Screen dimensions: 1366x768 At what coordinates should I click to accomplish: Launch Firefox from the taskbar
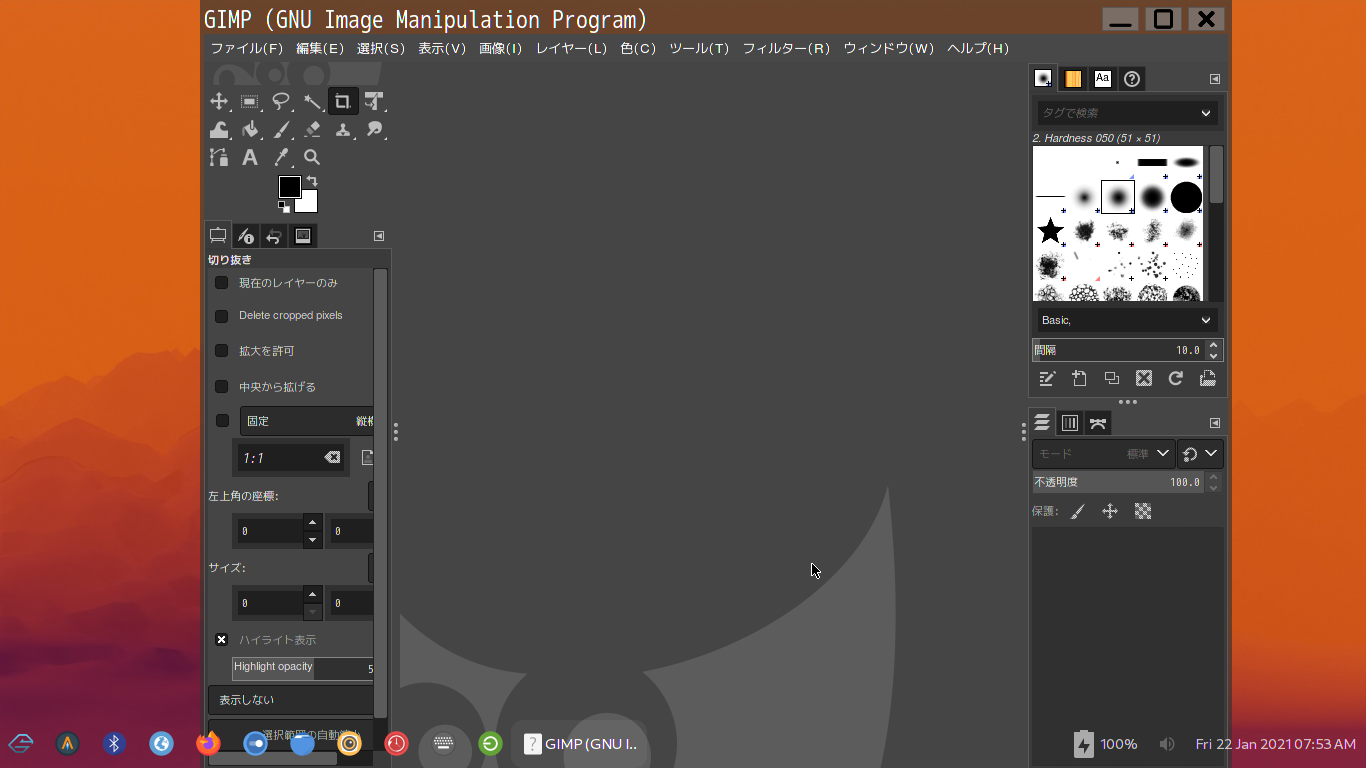208,743
